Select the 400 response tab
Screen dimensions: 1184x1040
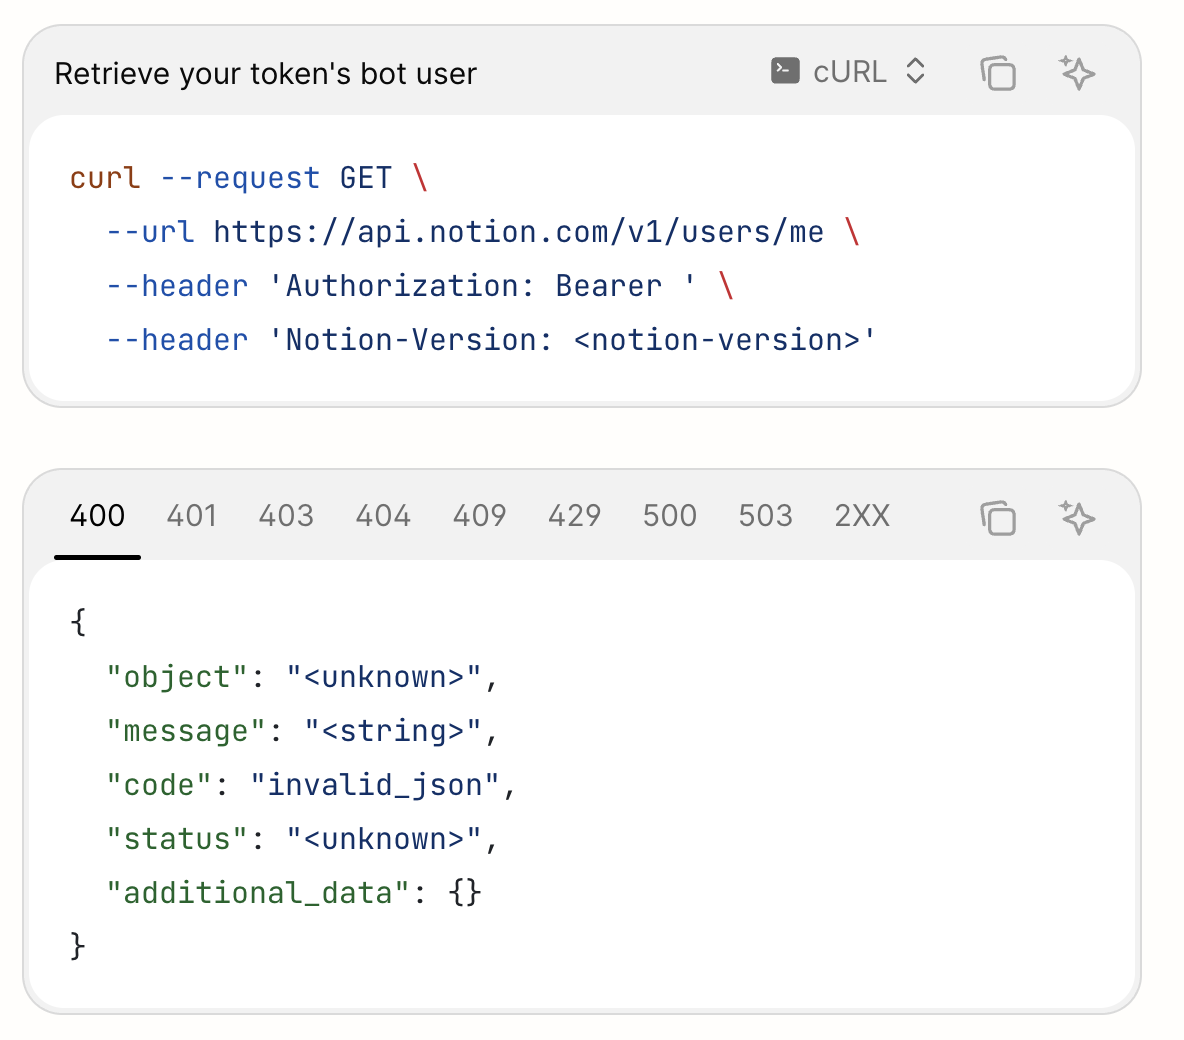click(x=97, y=516)
